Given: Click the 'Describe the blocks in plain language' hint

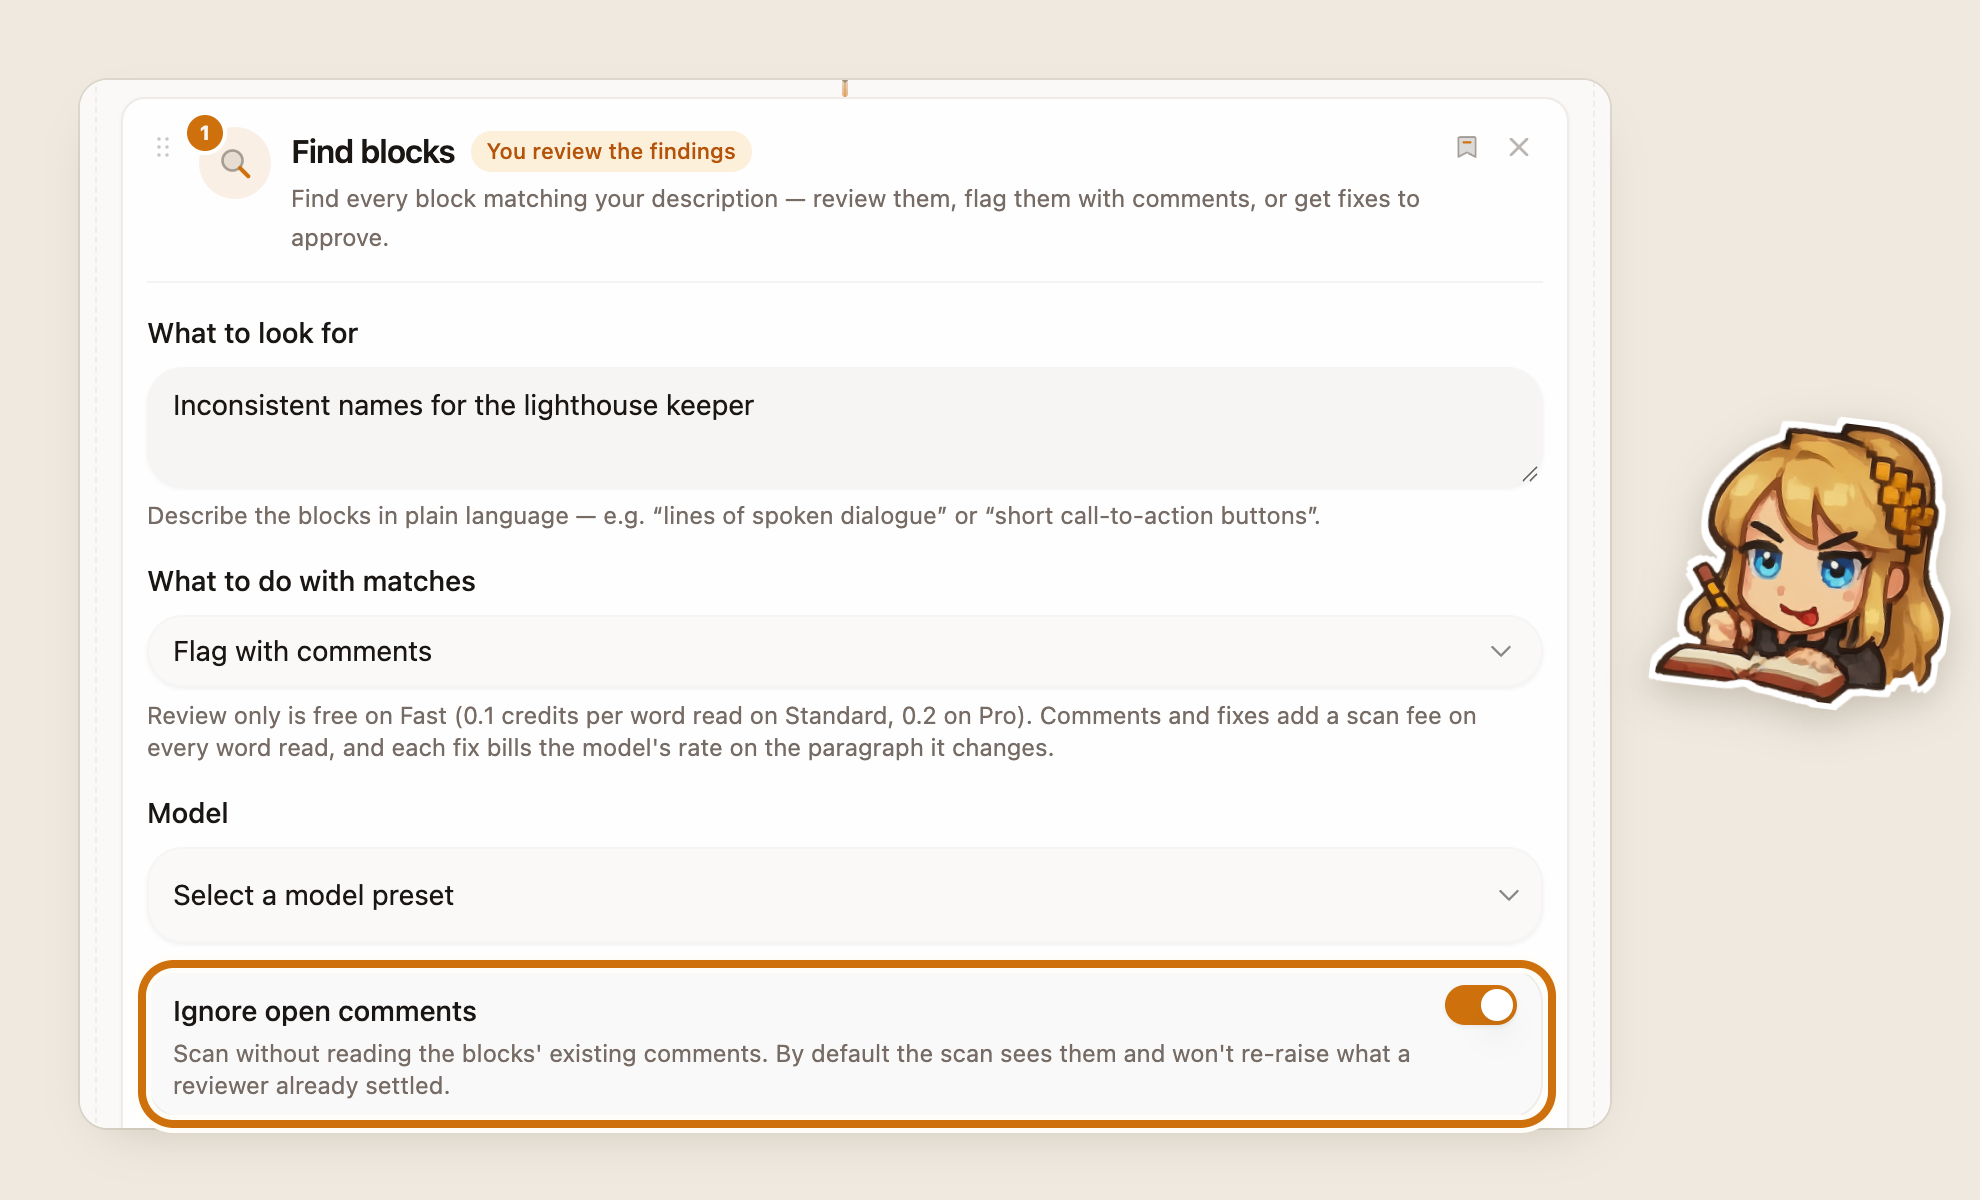Looking at the screenshot, I should point(734,516).
